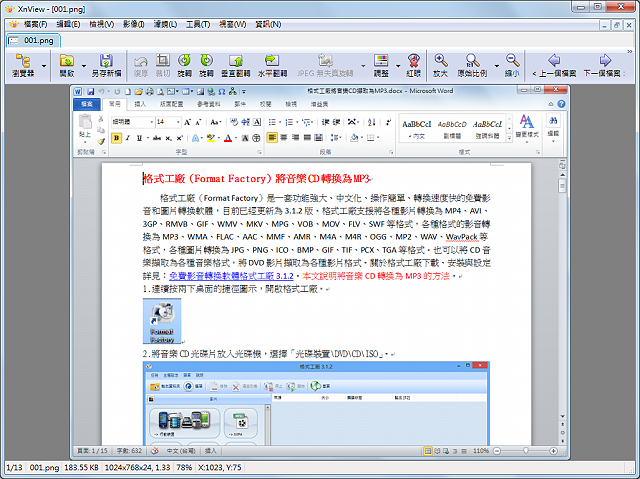
Task: Expand the 瀏覽器 dropdown arrow
Action: pos(44,66)
